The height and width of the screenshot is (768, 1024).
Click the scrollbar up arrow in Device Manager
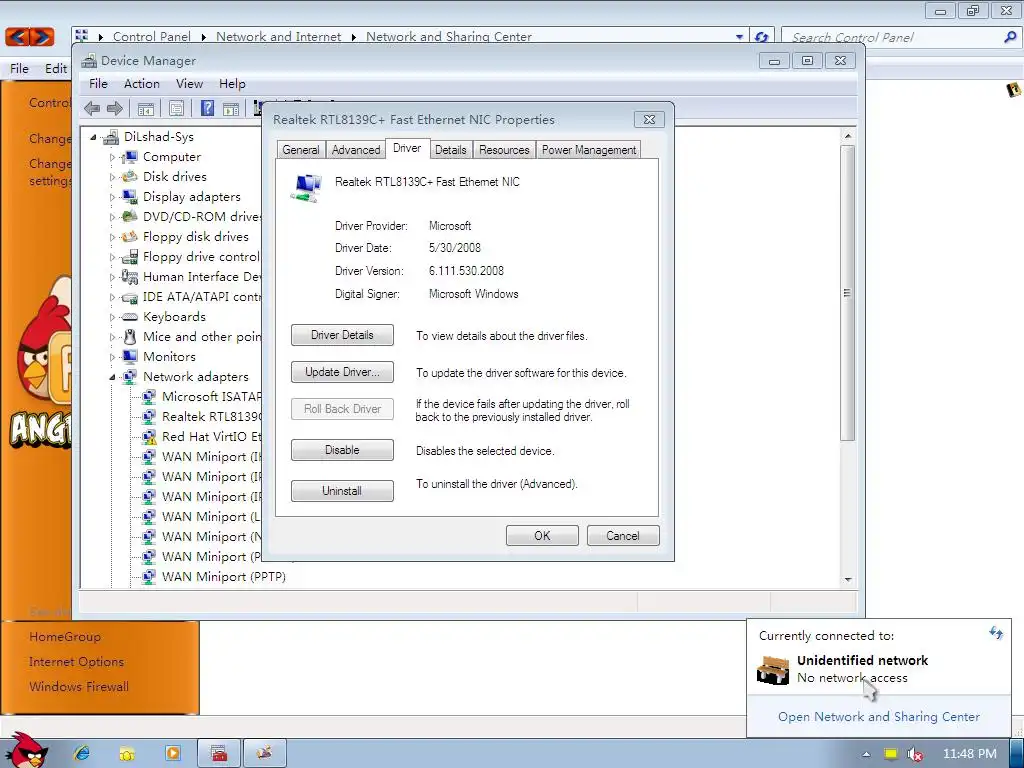(x=848, y=136)
